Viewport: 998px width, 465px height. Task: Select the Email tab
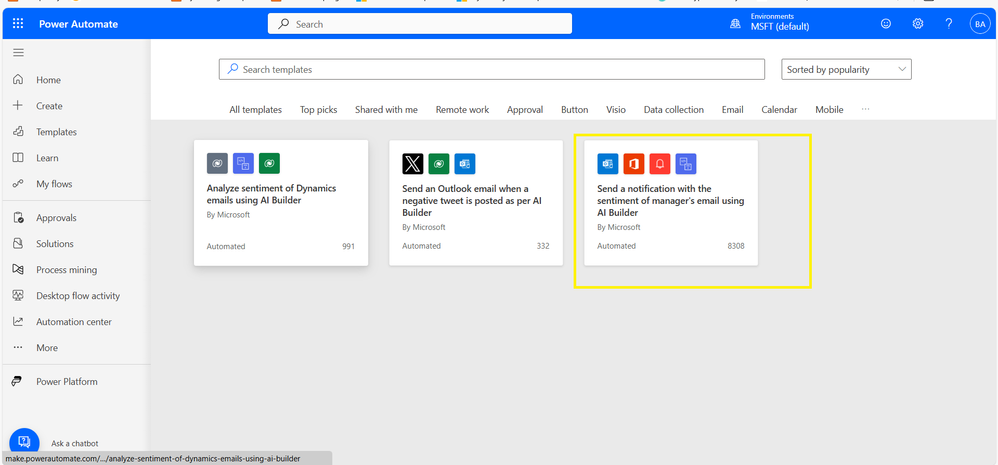point(733,109)
